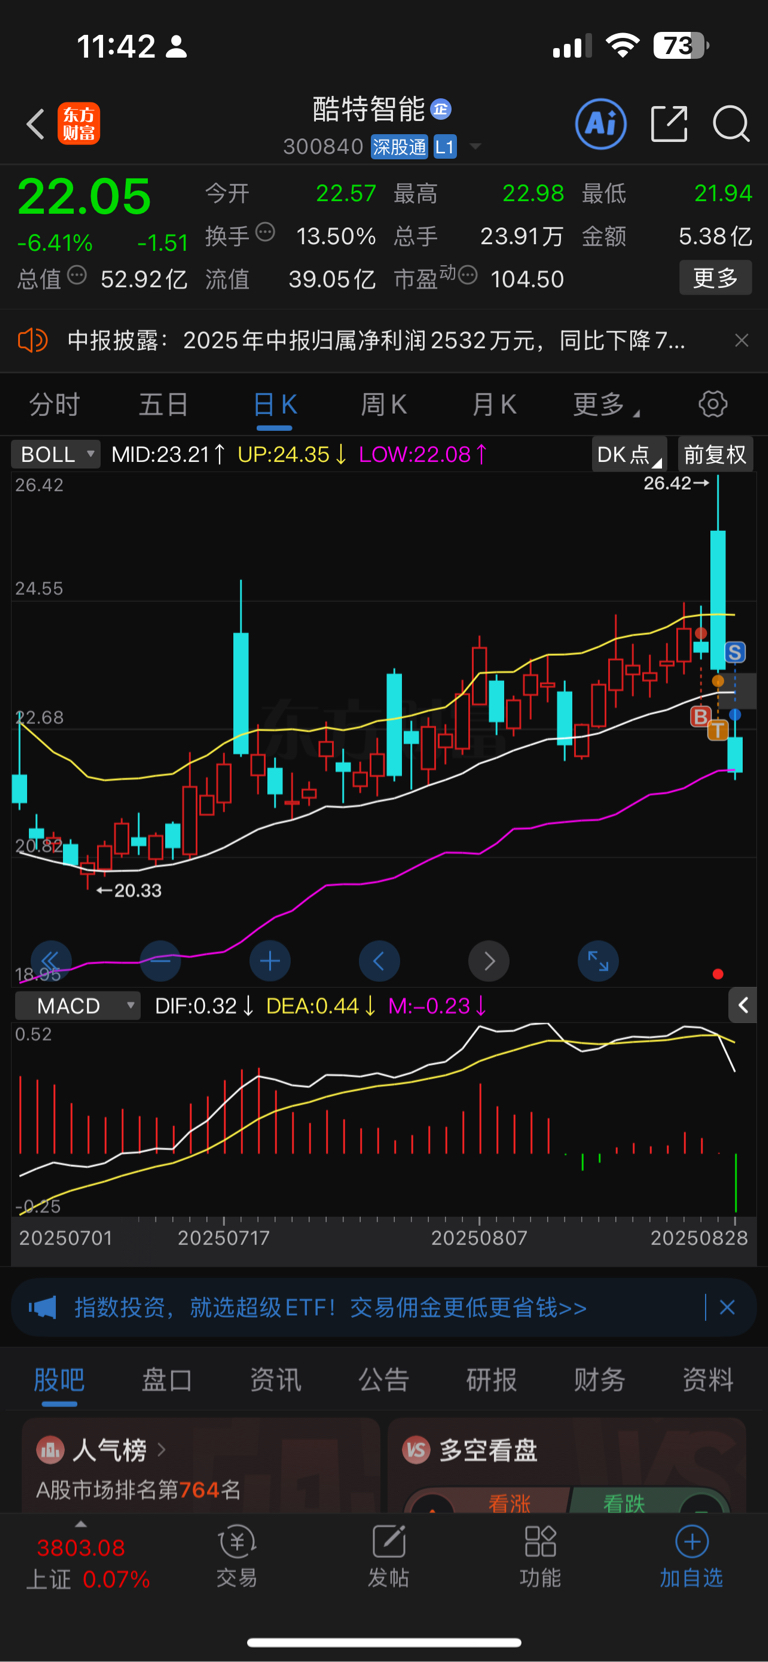Open search with the magnifier icon
The height and width of the screenshot is (1662, 768).
pos(731,124)
